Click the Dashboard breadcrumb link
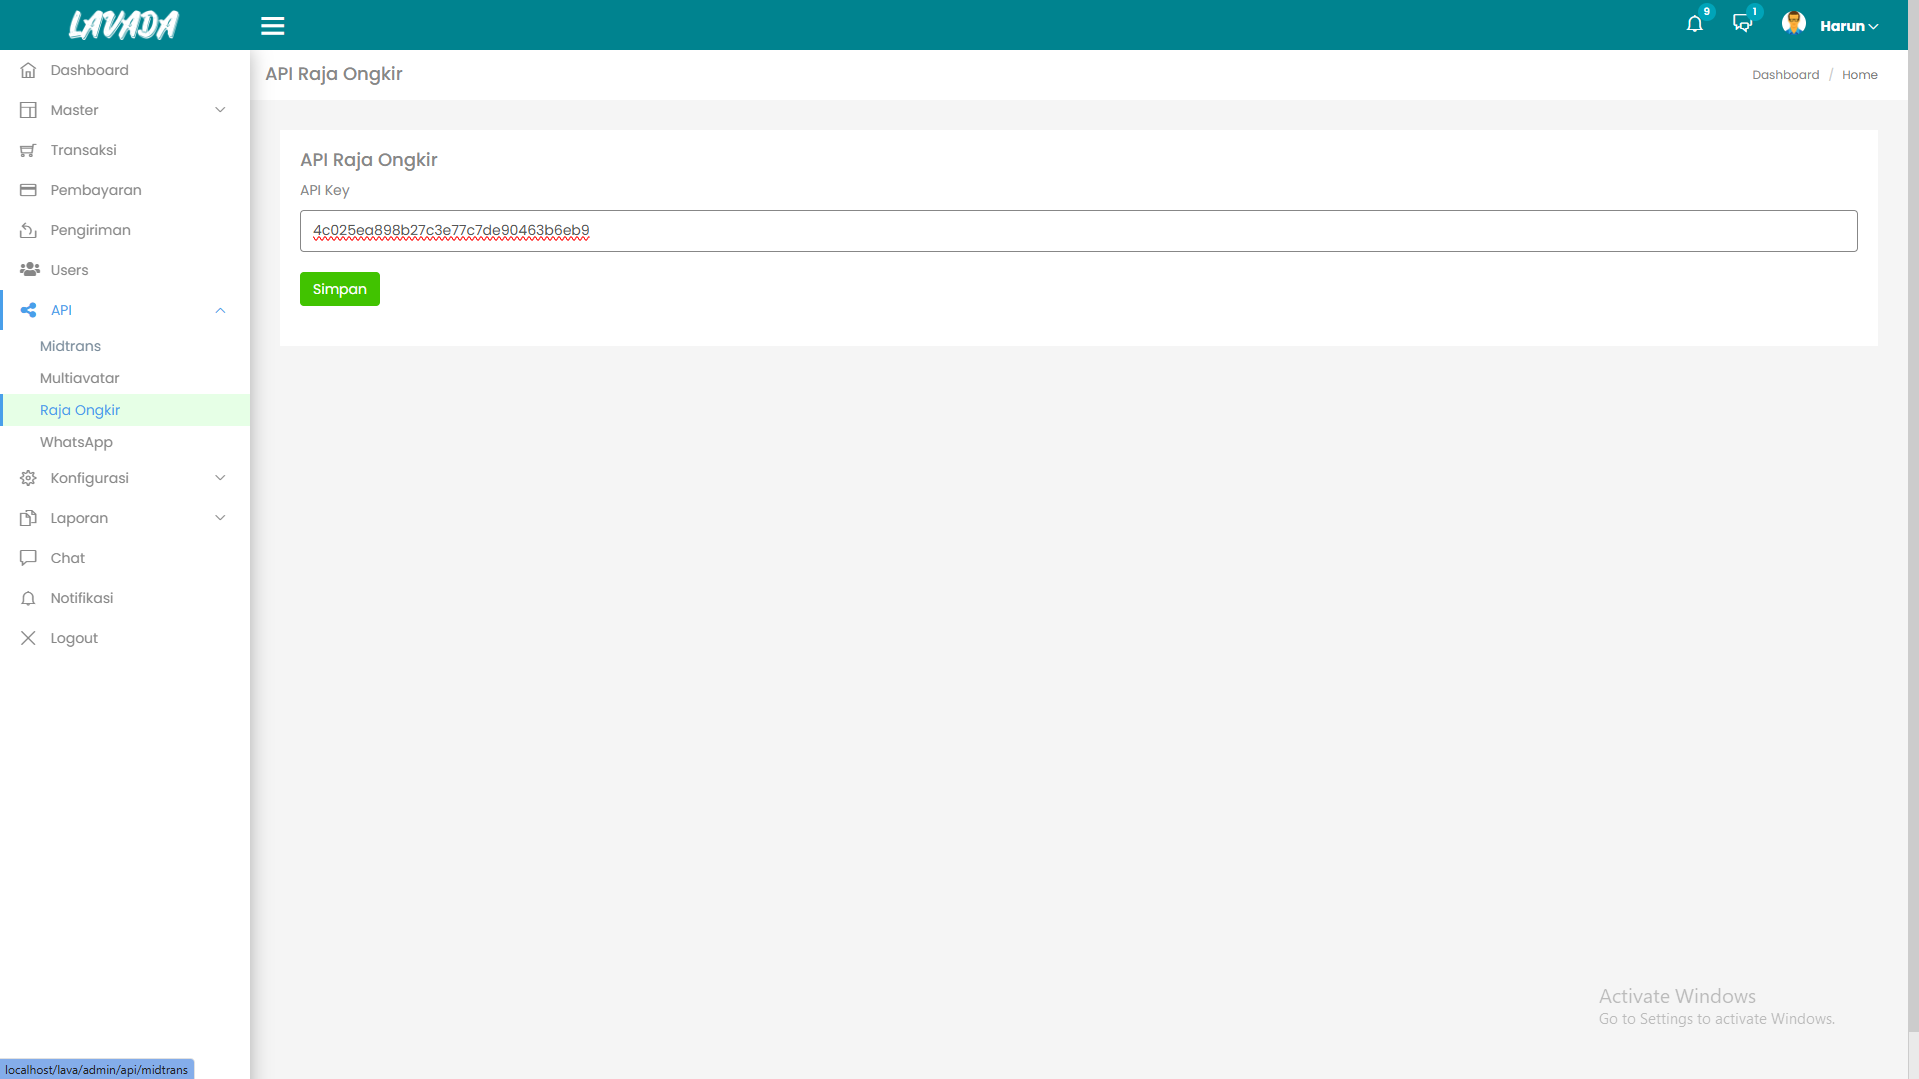This screenshot has width=1919, height=1079. 1785,75
